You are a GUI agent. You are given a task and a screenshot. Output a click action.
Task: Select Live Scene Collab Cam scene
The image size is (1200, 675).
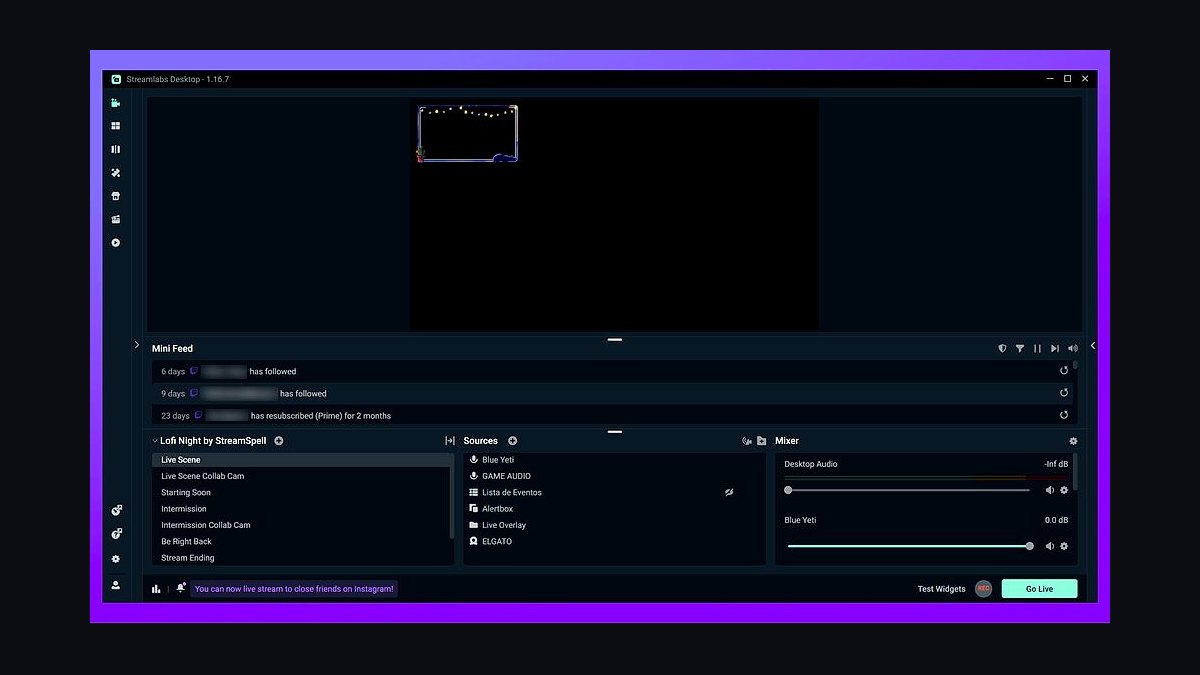tap(302, 476)
